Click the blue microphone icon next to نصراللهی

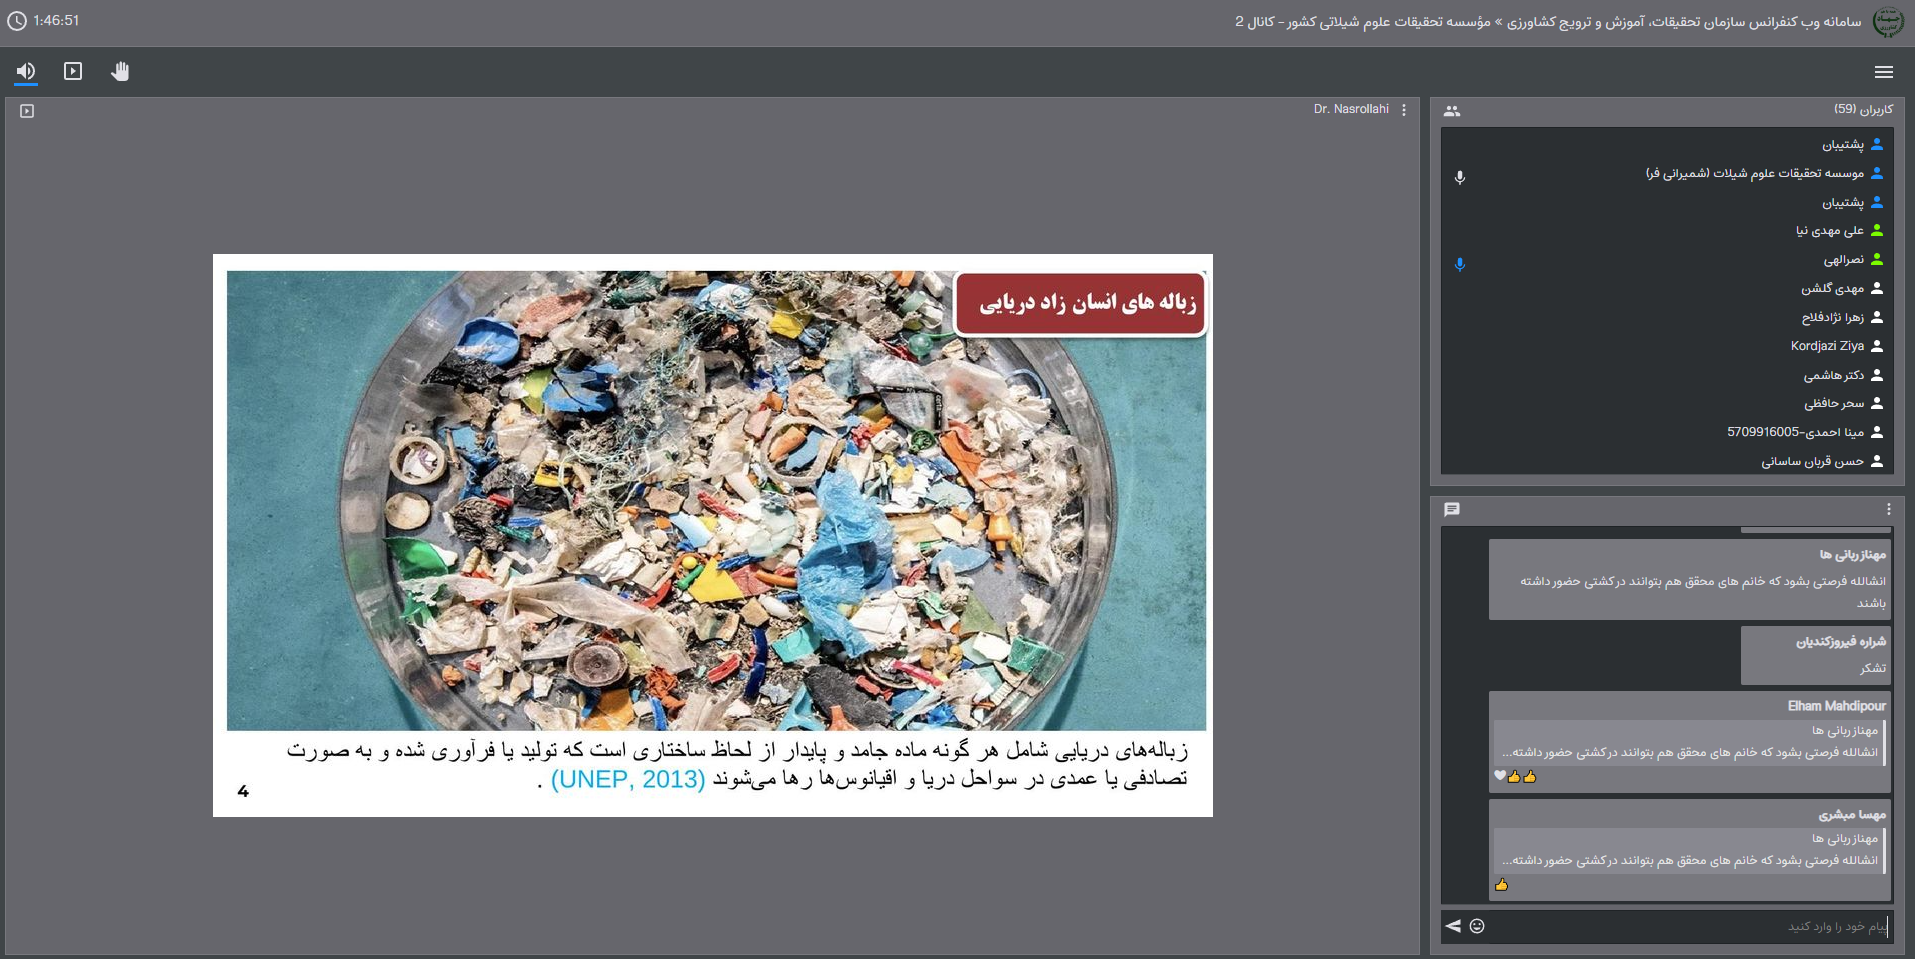coord(1460,264)
